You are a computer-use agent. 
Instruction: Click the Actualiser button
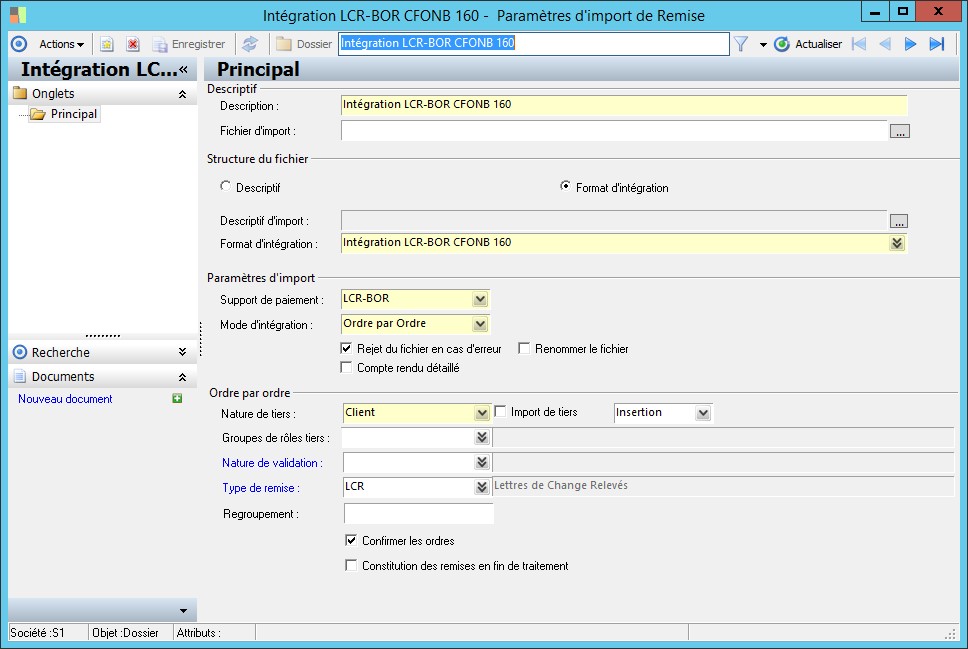coord(808,44)
